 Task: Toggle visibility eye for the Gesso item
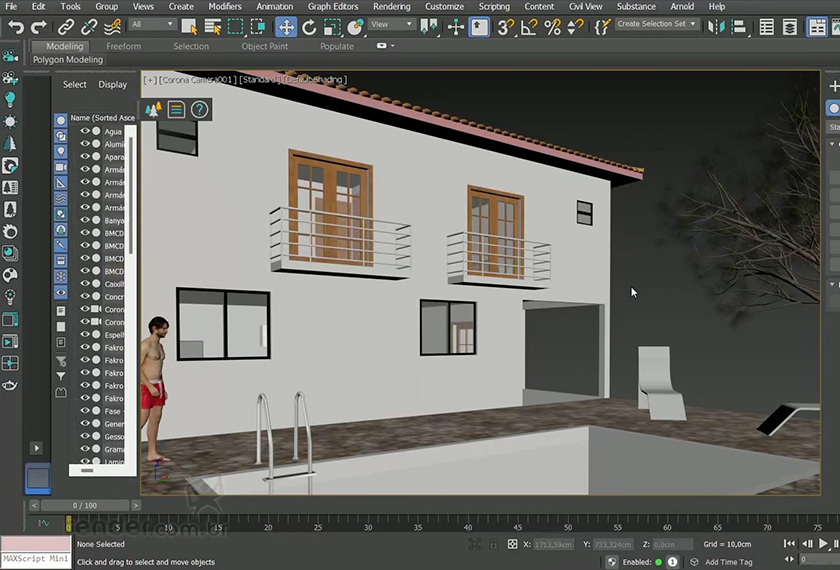tap(85, 437)
